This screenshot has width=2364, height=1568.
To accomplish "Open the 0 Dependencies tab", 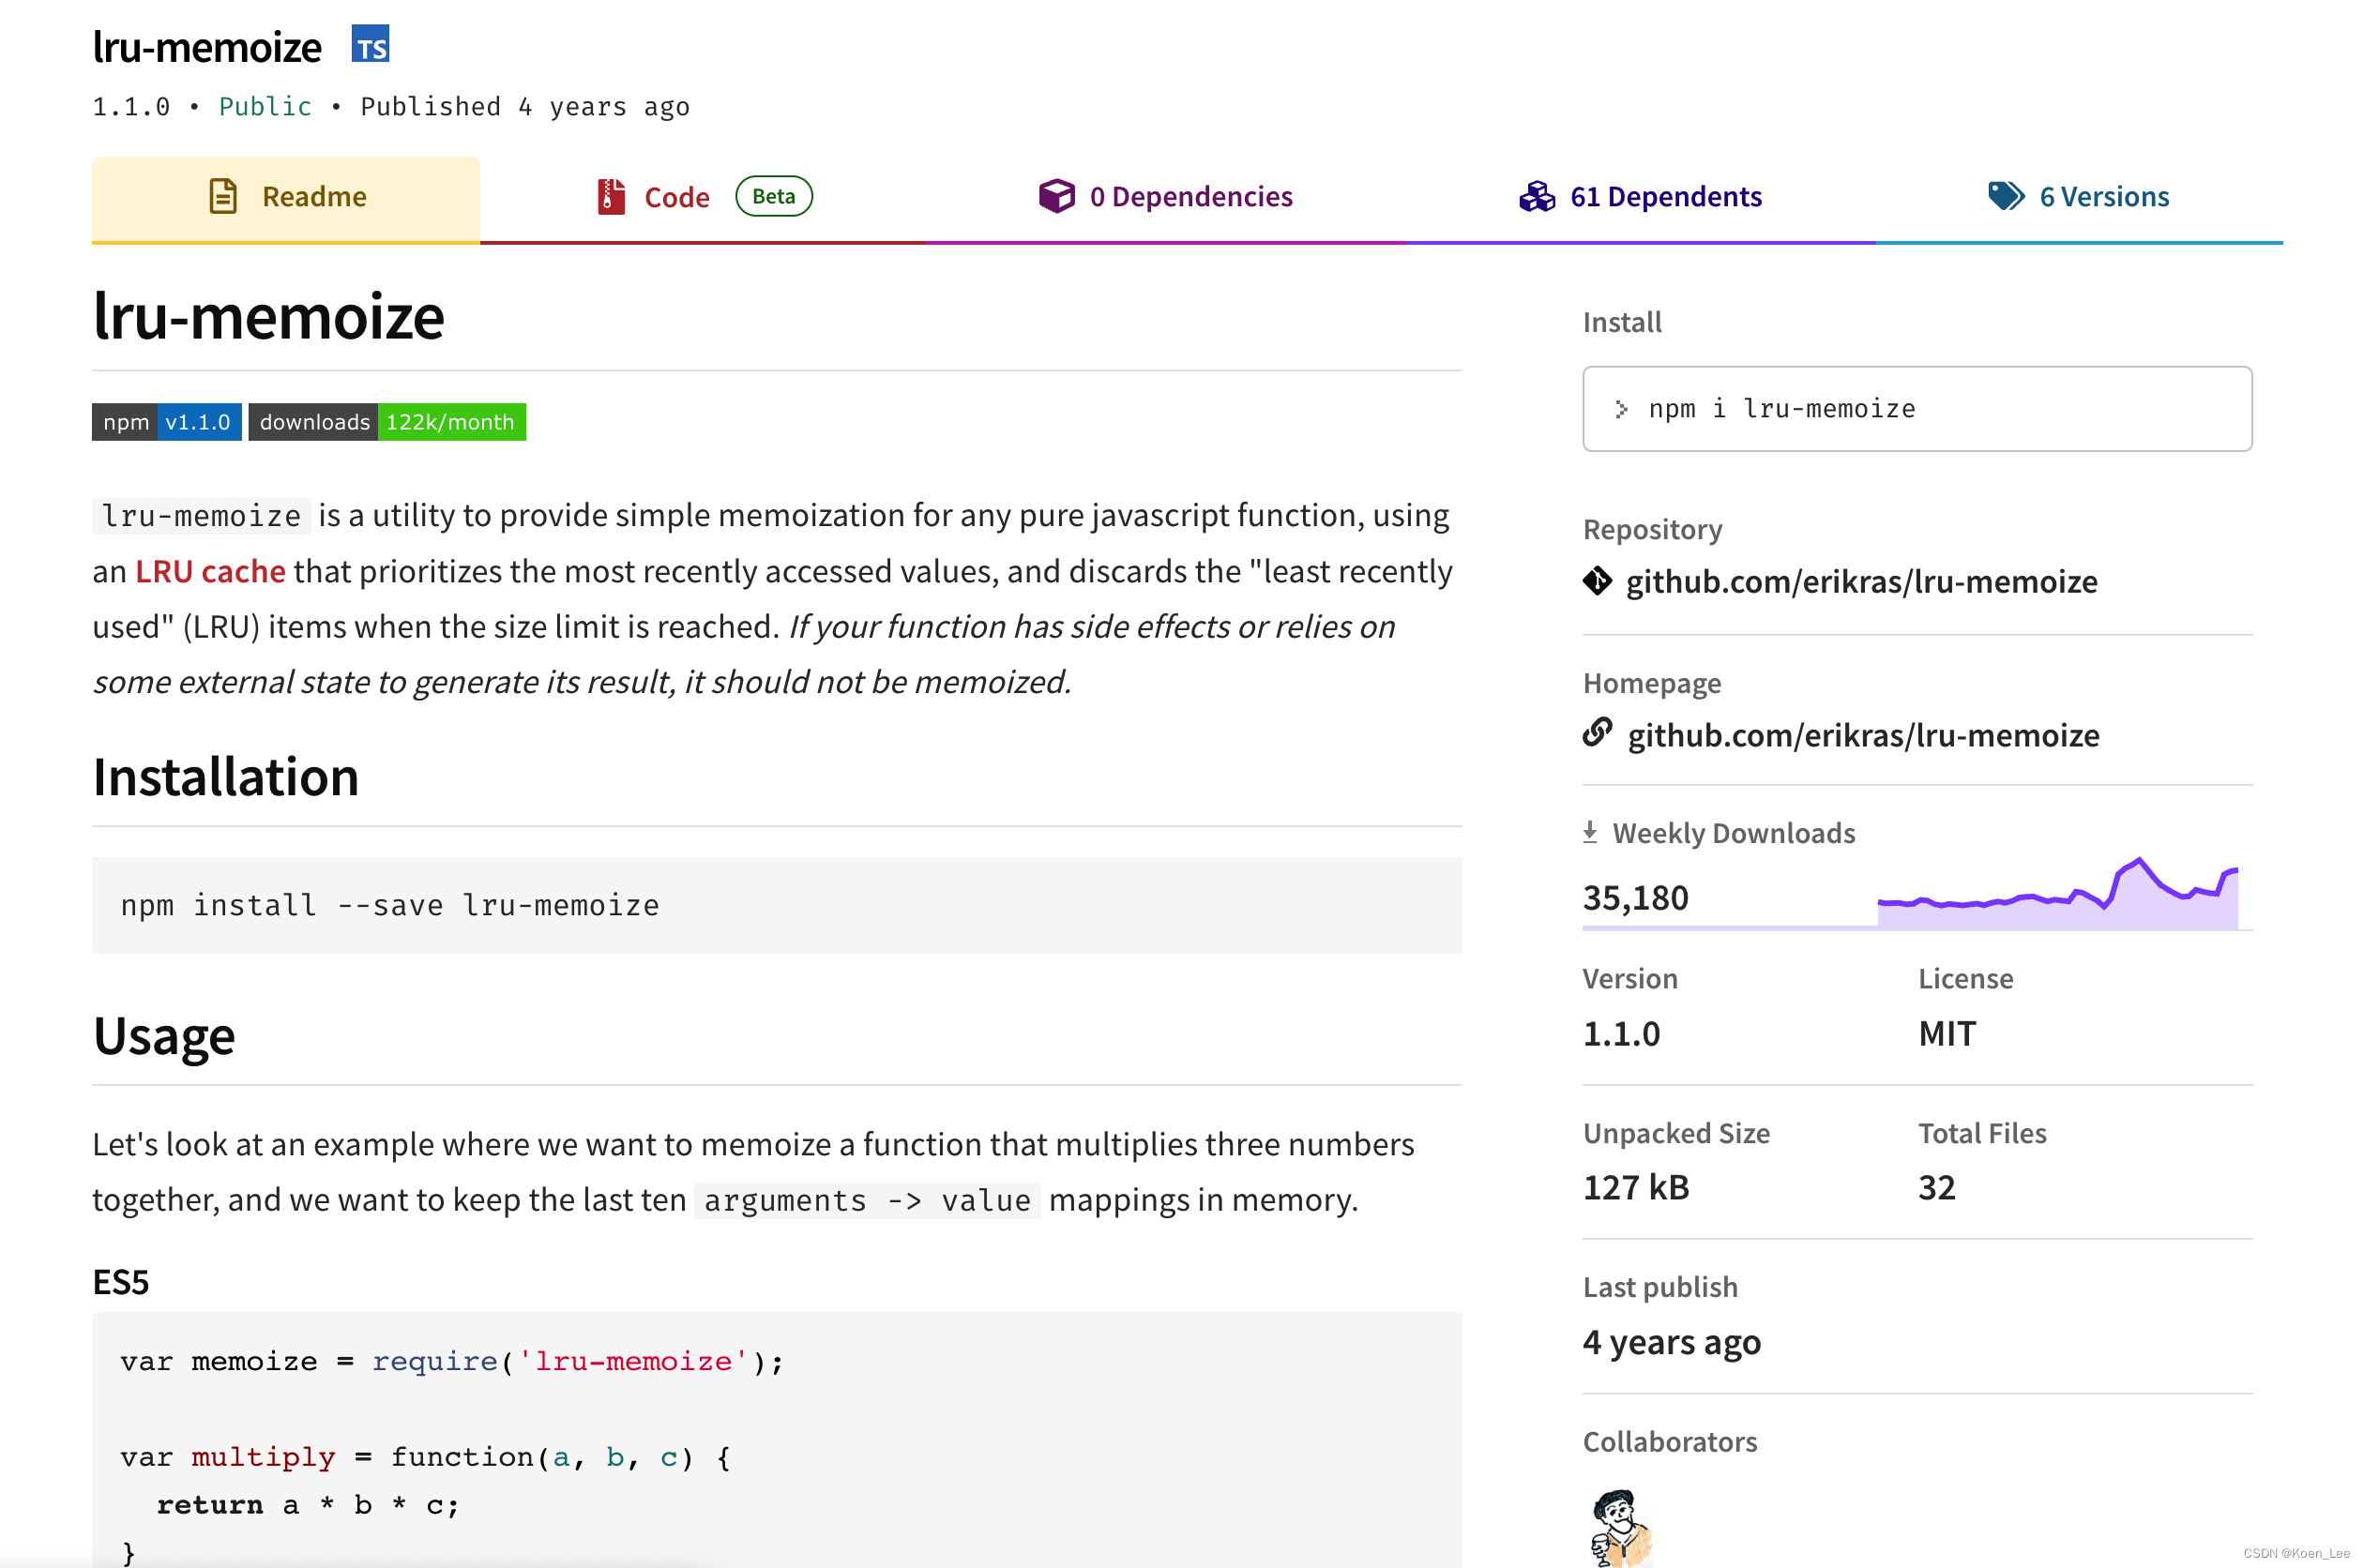I will coord(1190,197).
